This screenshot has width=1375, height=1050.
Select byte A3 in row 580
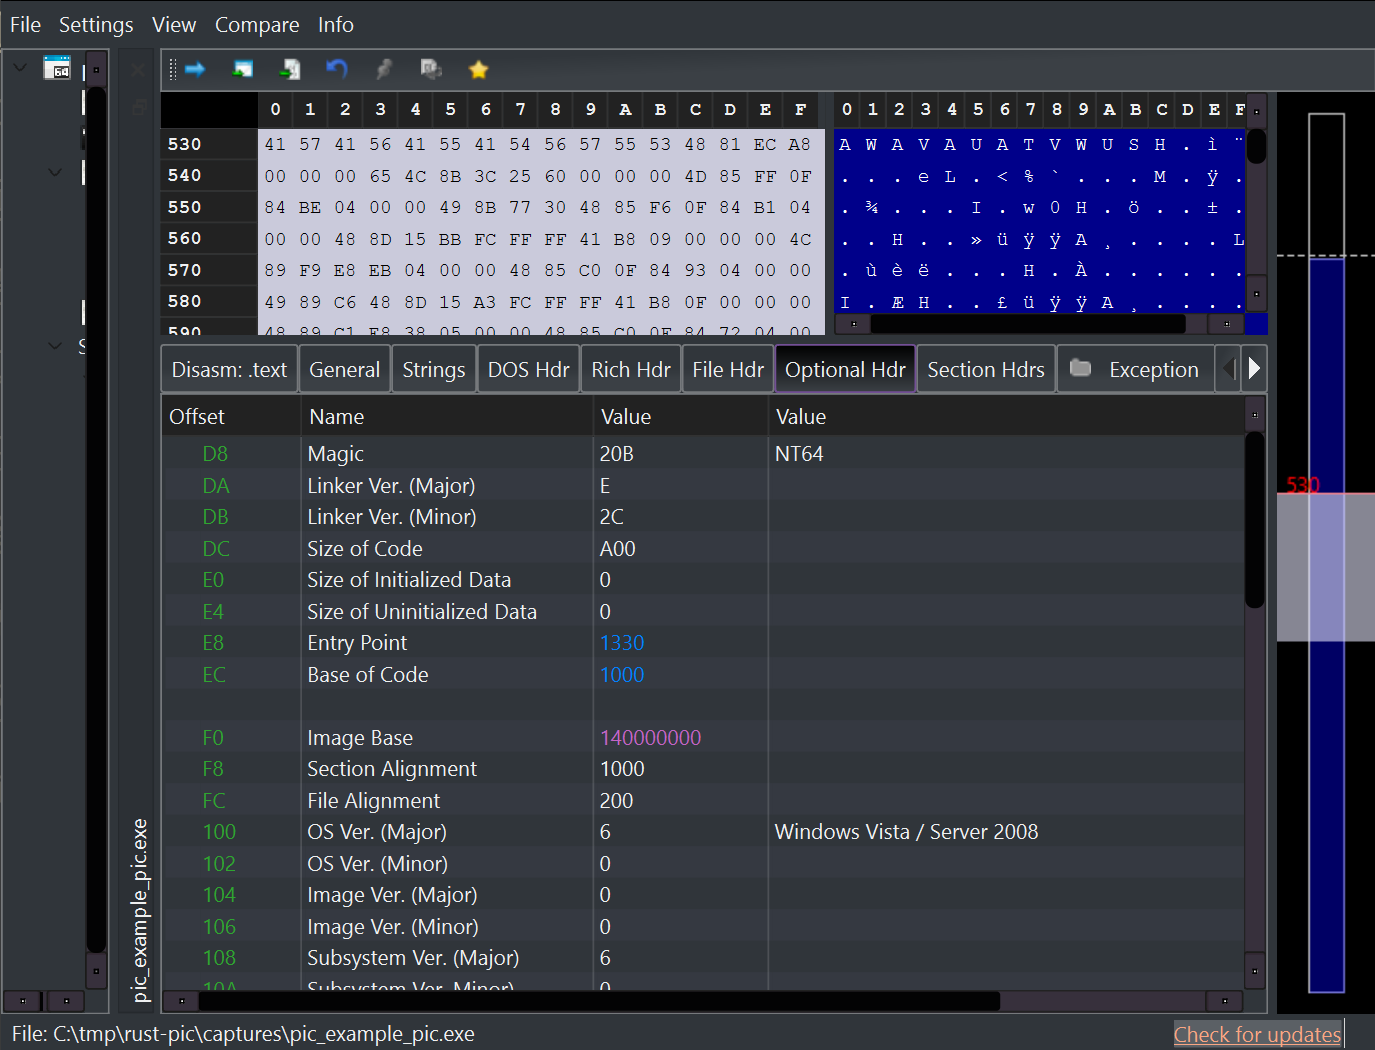485,301
